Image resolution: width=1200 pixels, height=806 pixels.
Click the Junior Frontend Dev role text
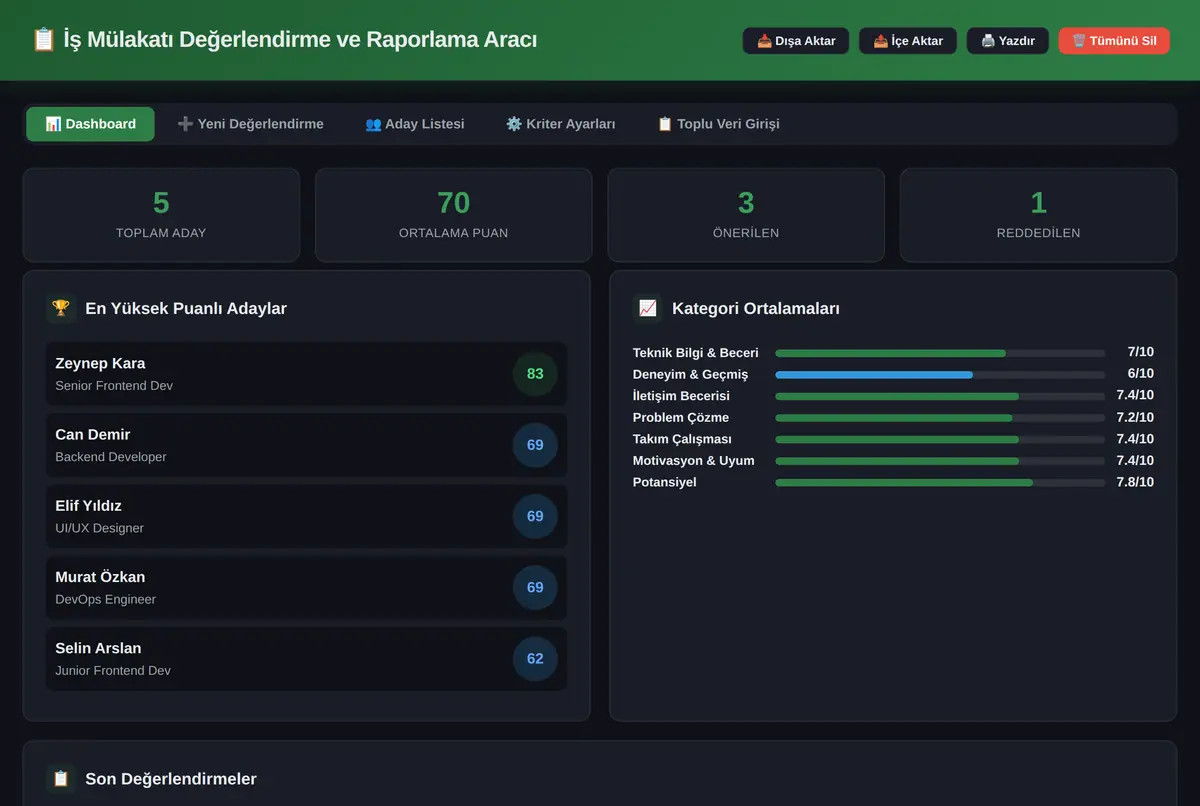click(x=113, y=670)
